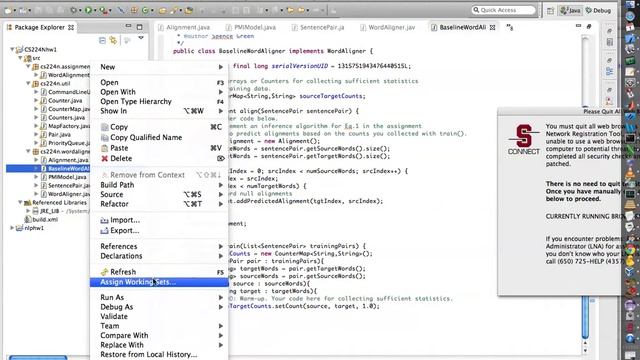Minimize the editor area
Image resolution: width=640 pixels, height=360 pixels.
click(x=578, y=26)
